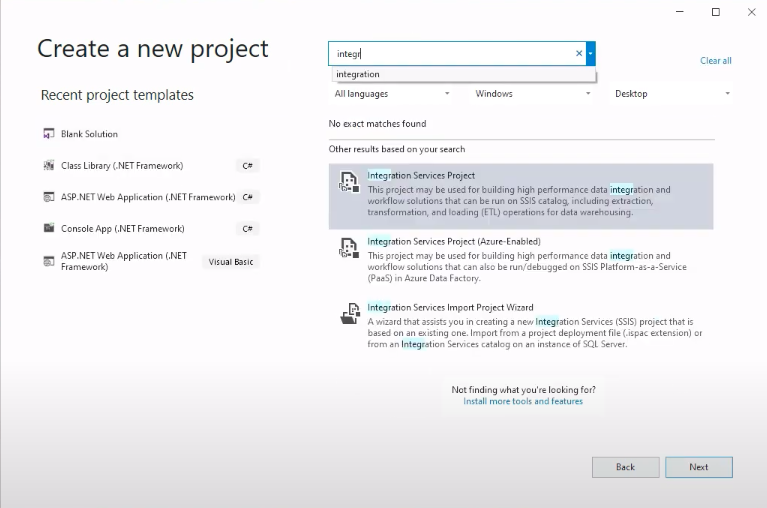This screenshot has height=508, width=767.
Task: Select Integration Services Import Project Wizard title
Action: click(450, 307)
